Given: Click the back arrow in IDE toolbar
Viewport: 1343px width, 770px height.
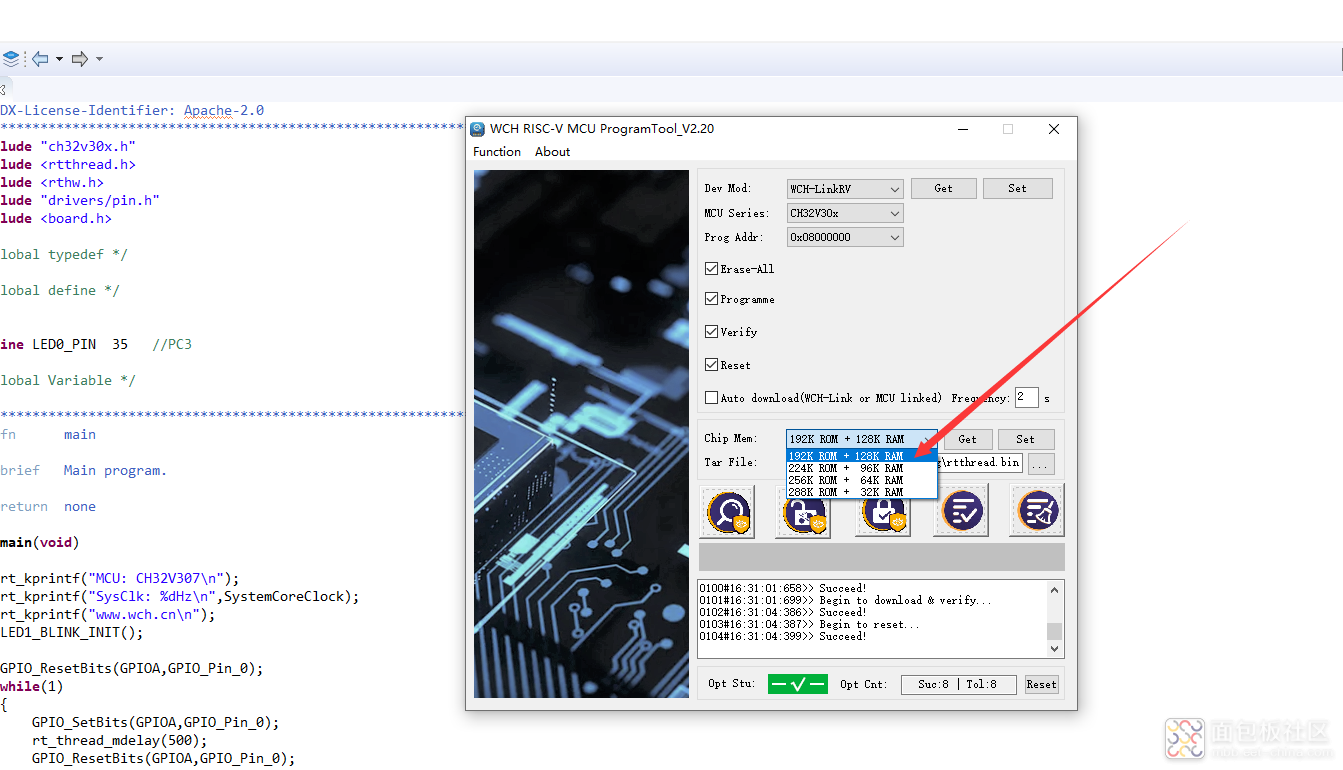Looking at the screenshot, I should 40,59.
